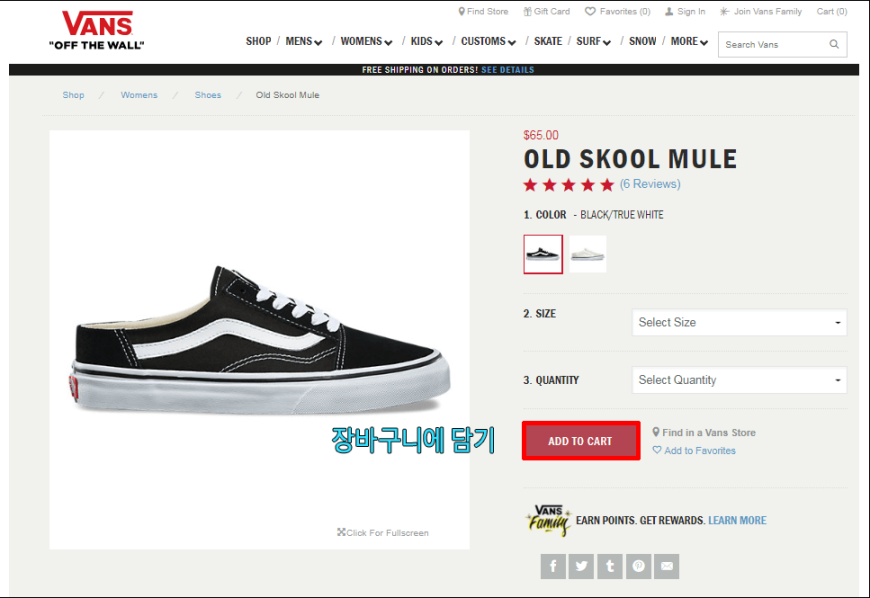870x598 pixels.
Task: Go to Shop breadcrumb
Action: [x=73, y=95]
